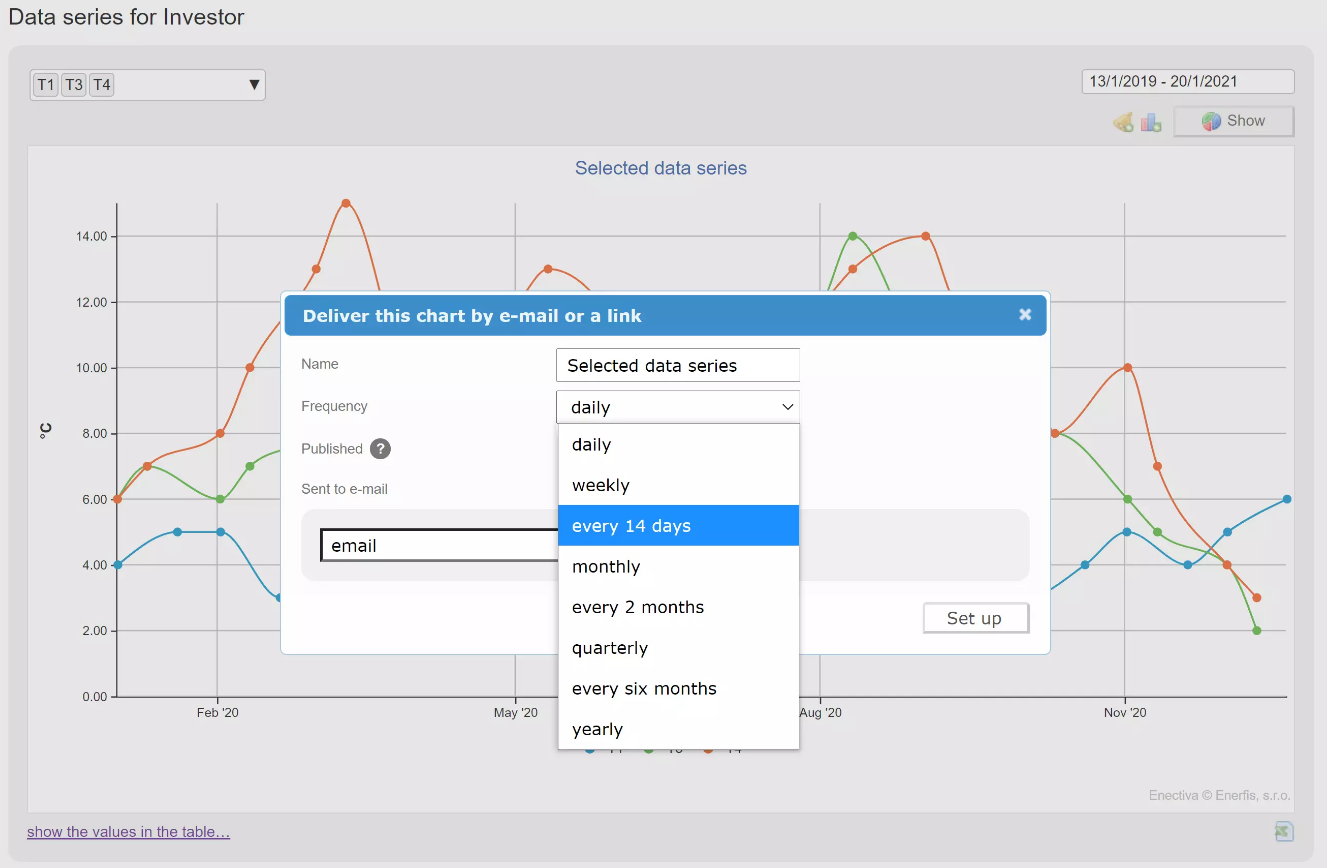The image size is (1327, 868).
Task: Click the date range field
Action: tap(1187, 82)
